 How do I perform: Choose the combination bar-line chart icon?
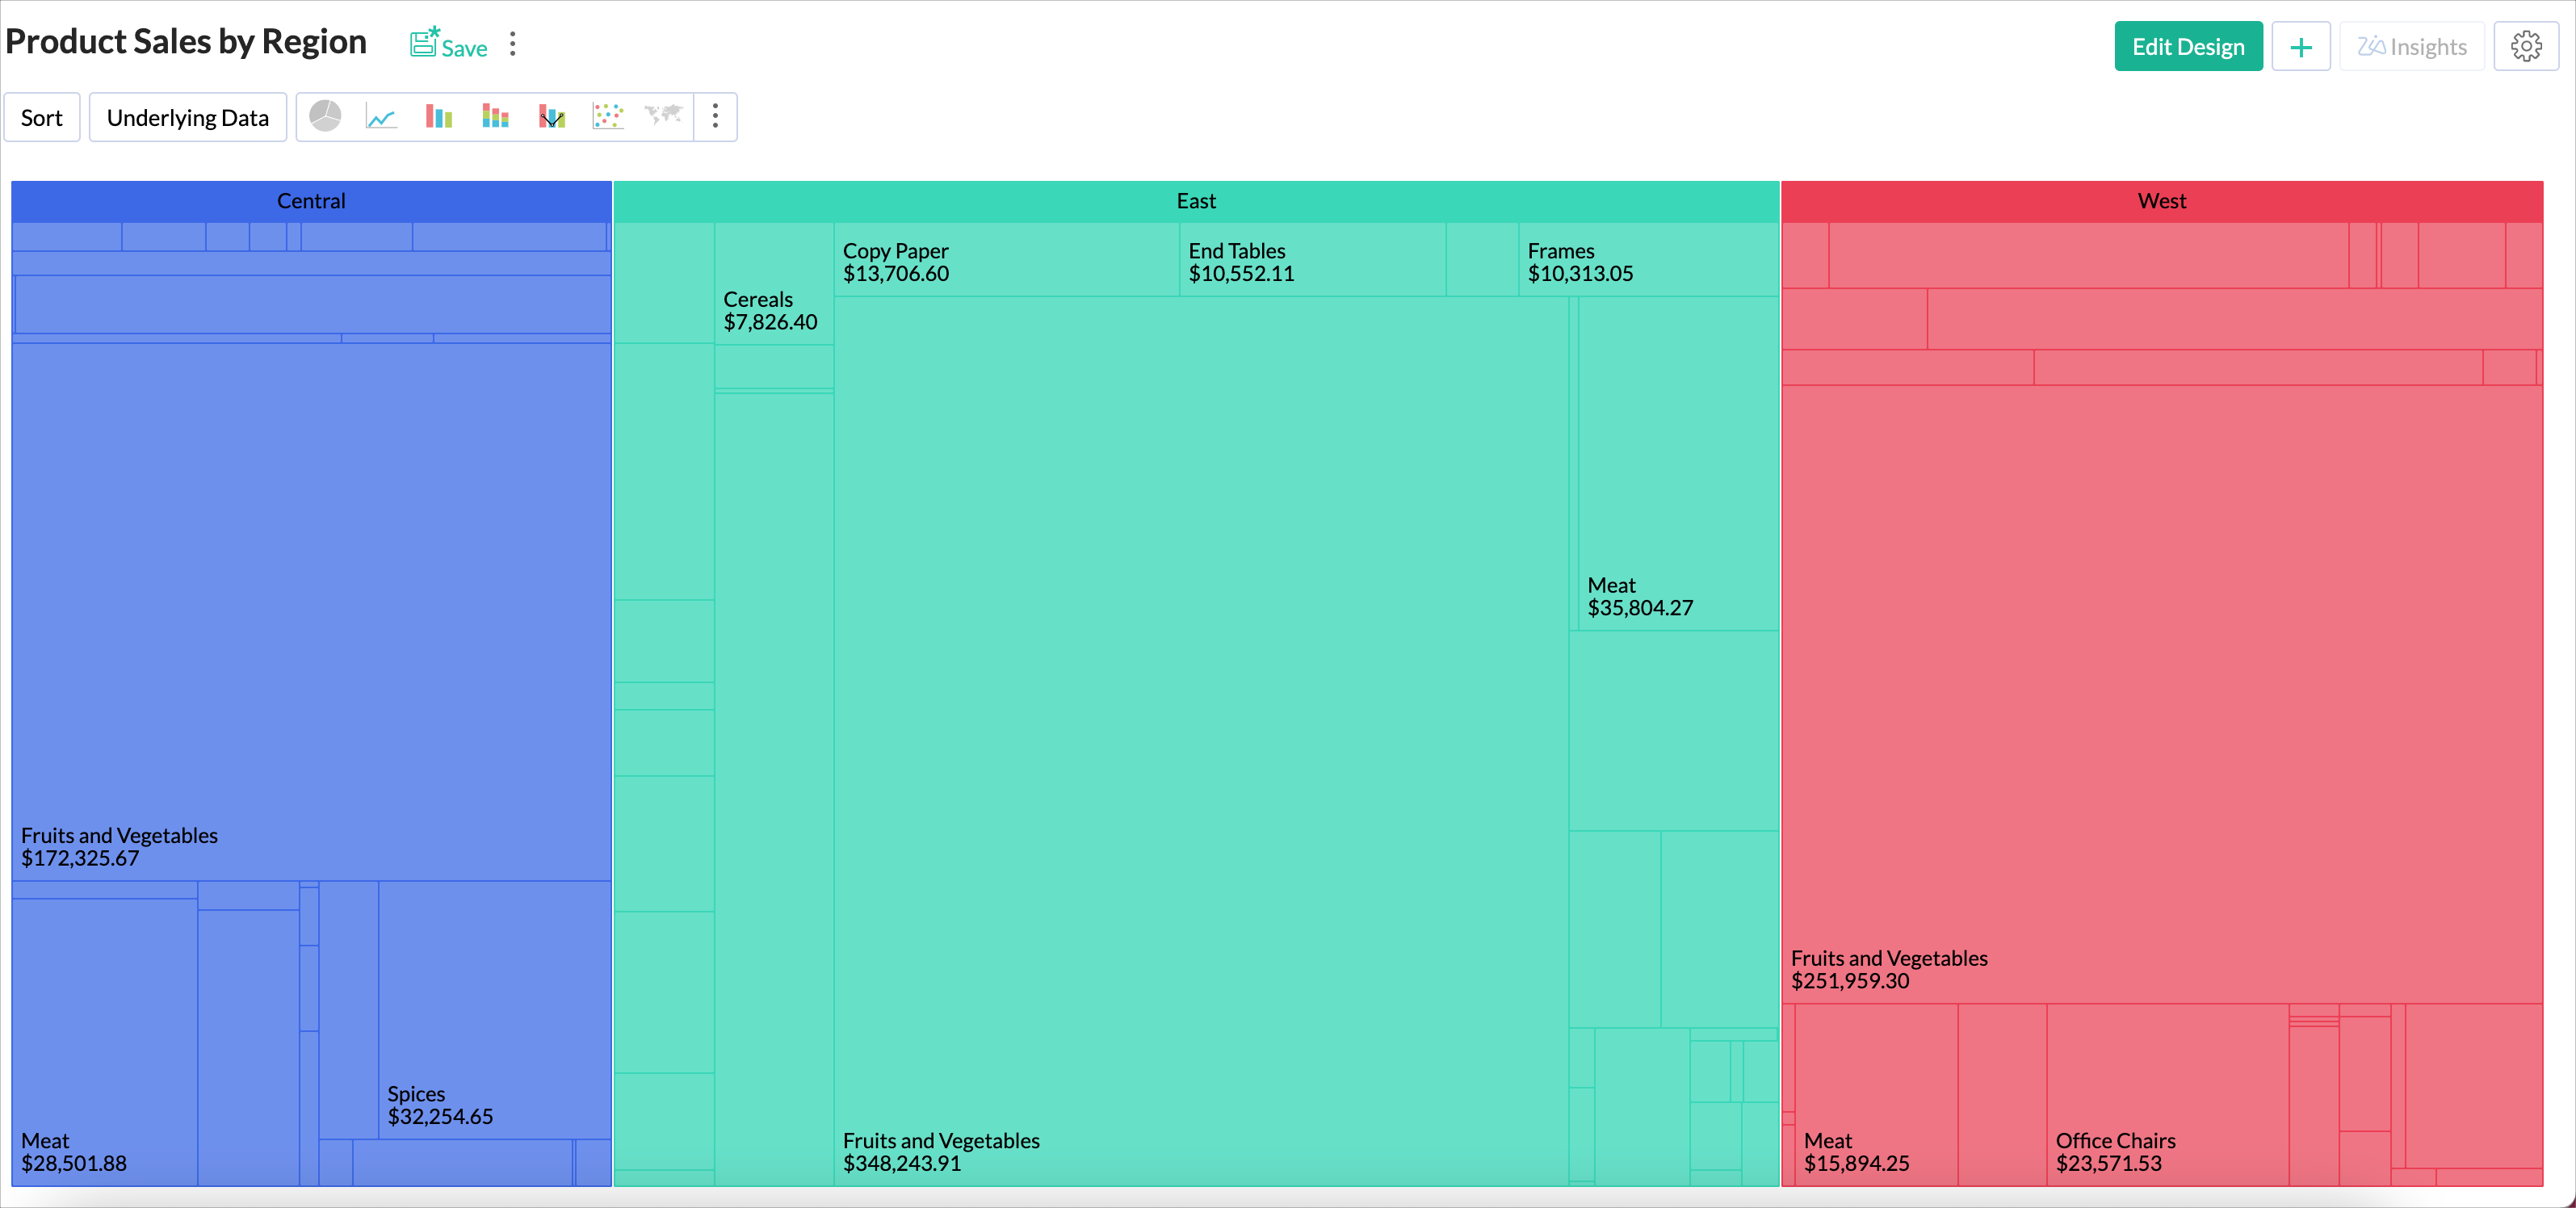[x=551, y=117]
